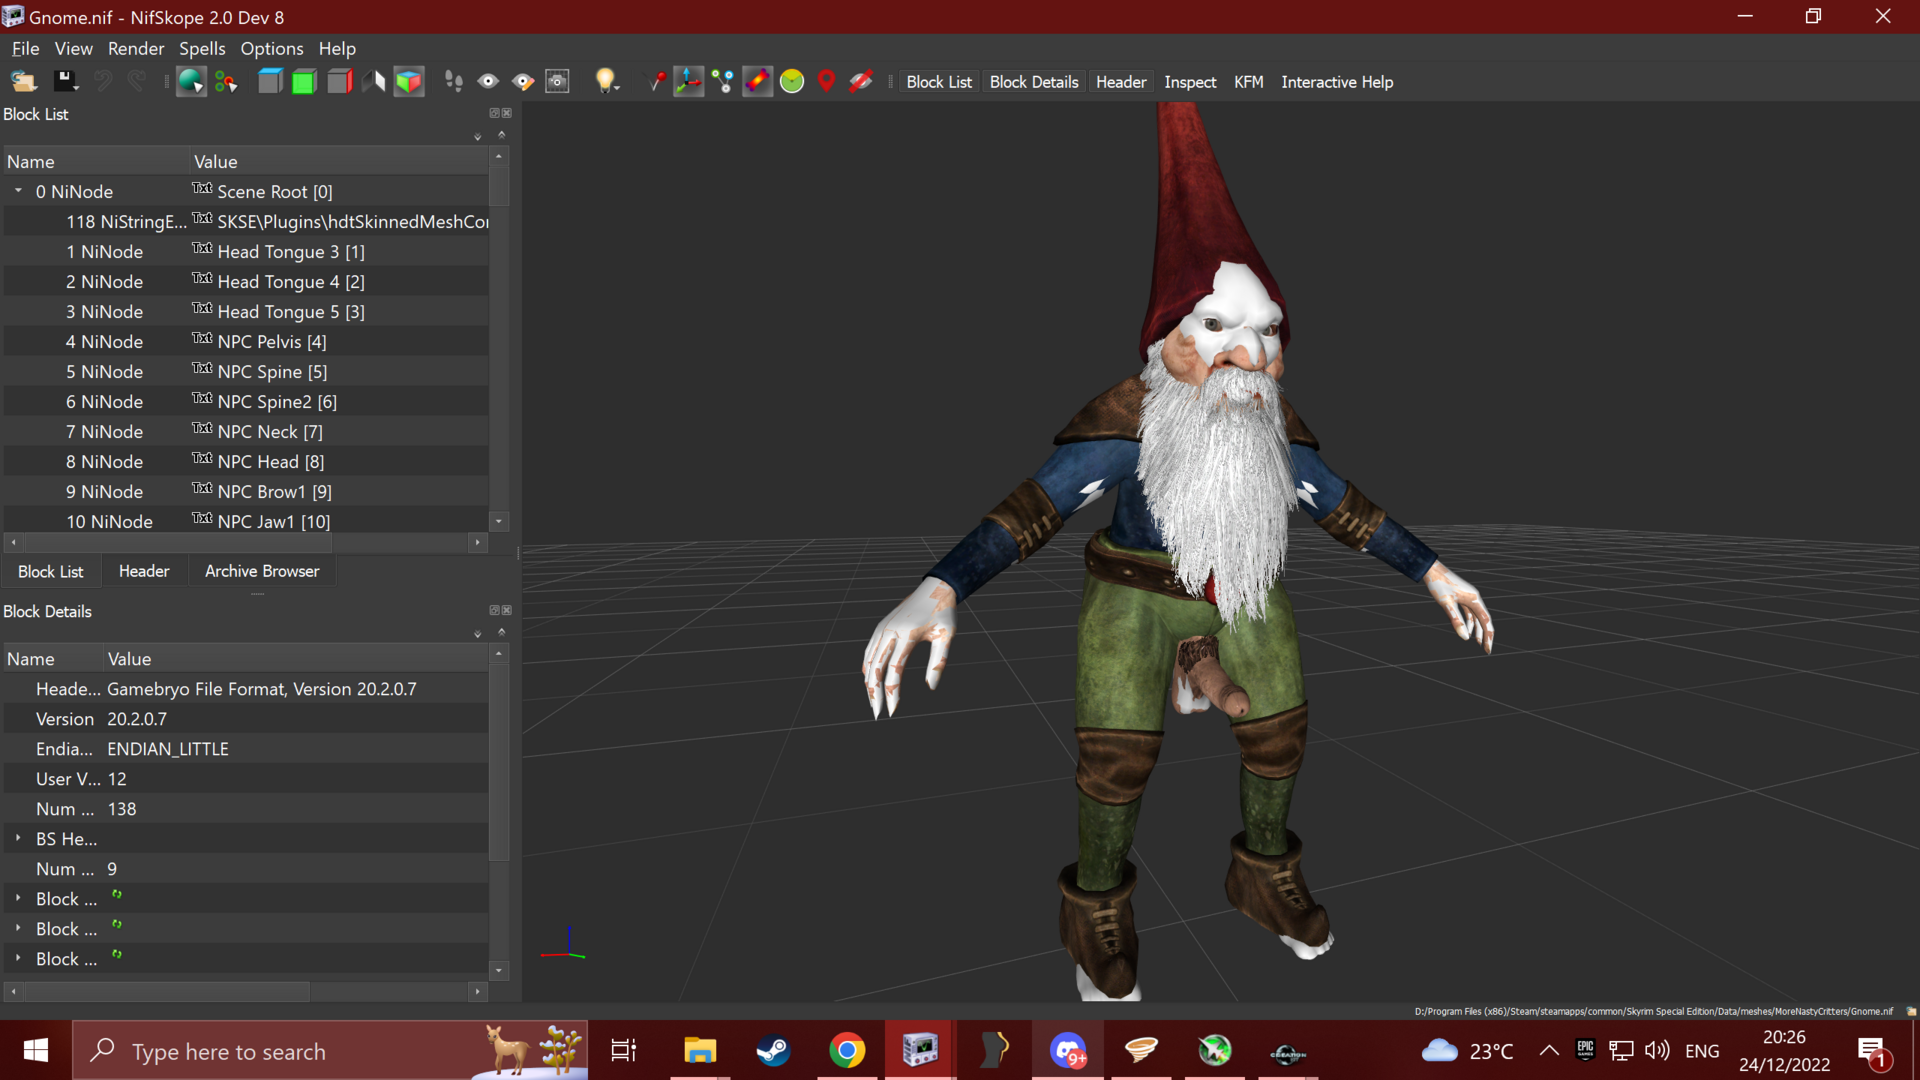Image resolution: width=1920 pixels, height=1080 pixels.
Task: Open the Render menu
Action: click(x=136, y=48)
